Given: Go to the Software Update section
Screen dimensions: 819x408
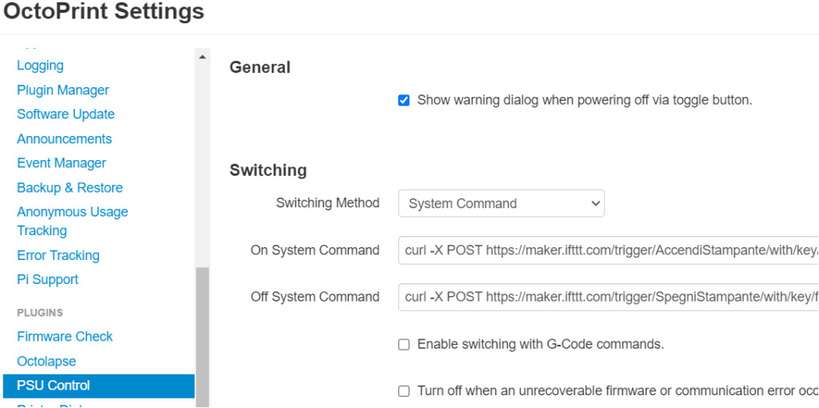Looking at the screenshot, I should point(66,114).
